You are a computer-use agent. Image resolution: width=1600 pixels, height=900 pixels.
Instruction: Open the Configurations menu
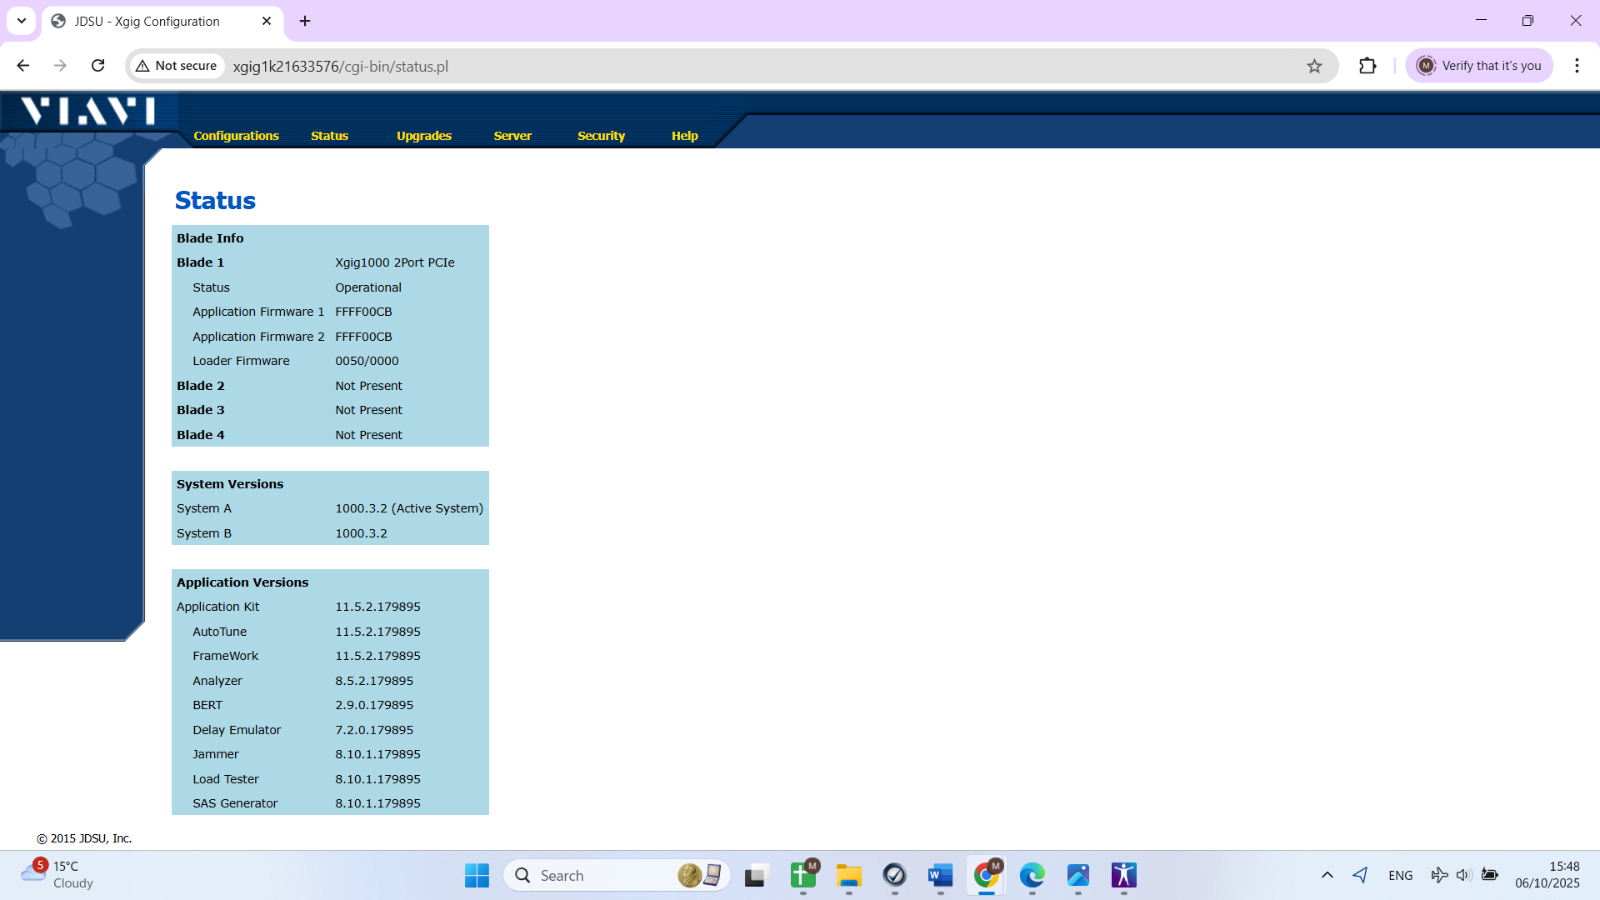[236, 136]
